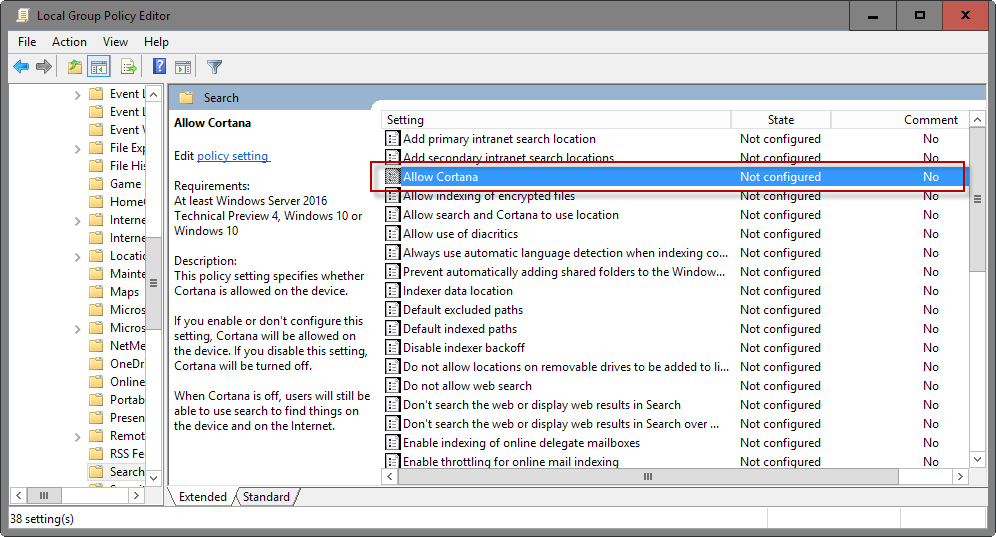Click folder icon beside NetMe tree node

click(96, 345)
